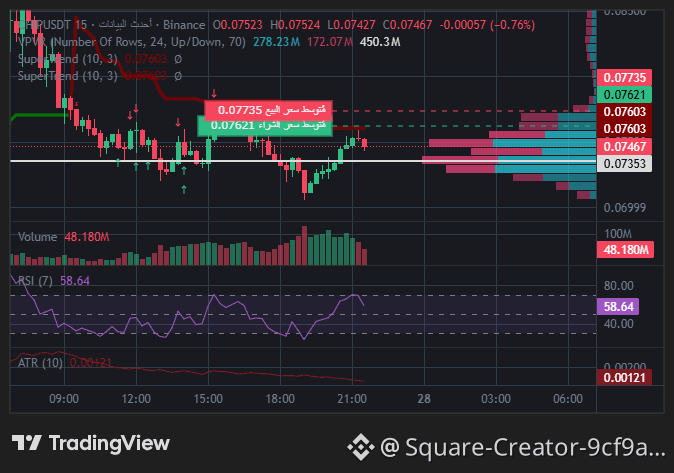Viewport: 674px width, 473px height.
Task: Click the 80.00 RSI scale label
Action: pyautogui.click(x=619, y=286)
